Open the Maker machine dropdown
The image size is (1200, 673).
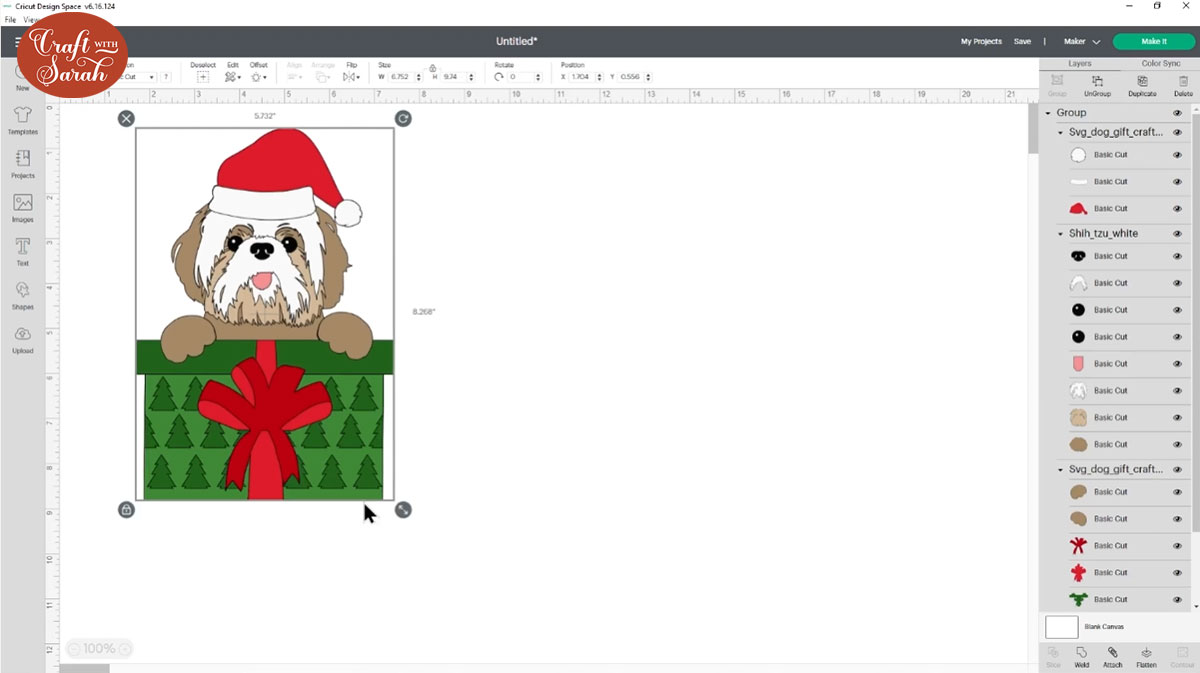click(1081, 42)
